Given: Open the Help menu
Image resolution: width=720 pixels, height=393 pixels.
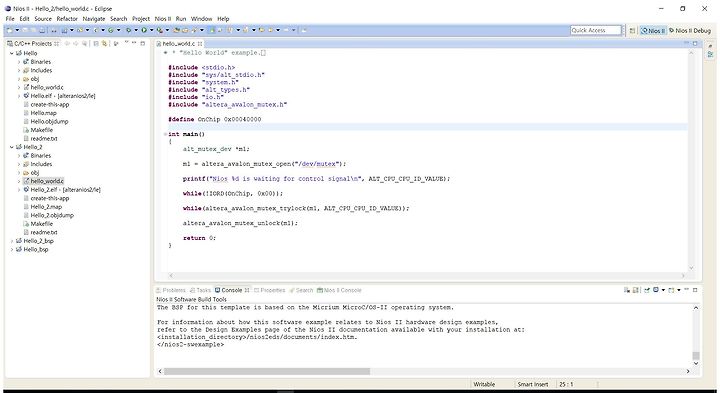Looking at the screenshot, I should (x=223, y=19).
